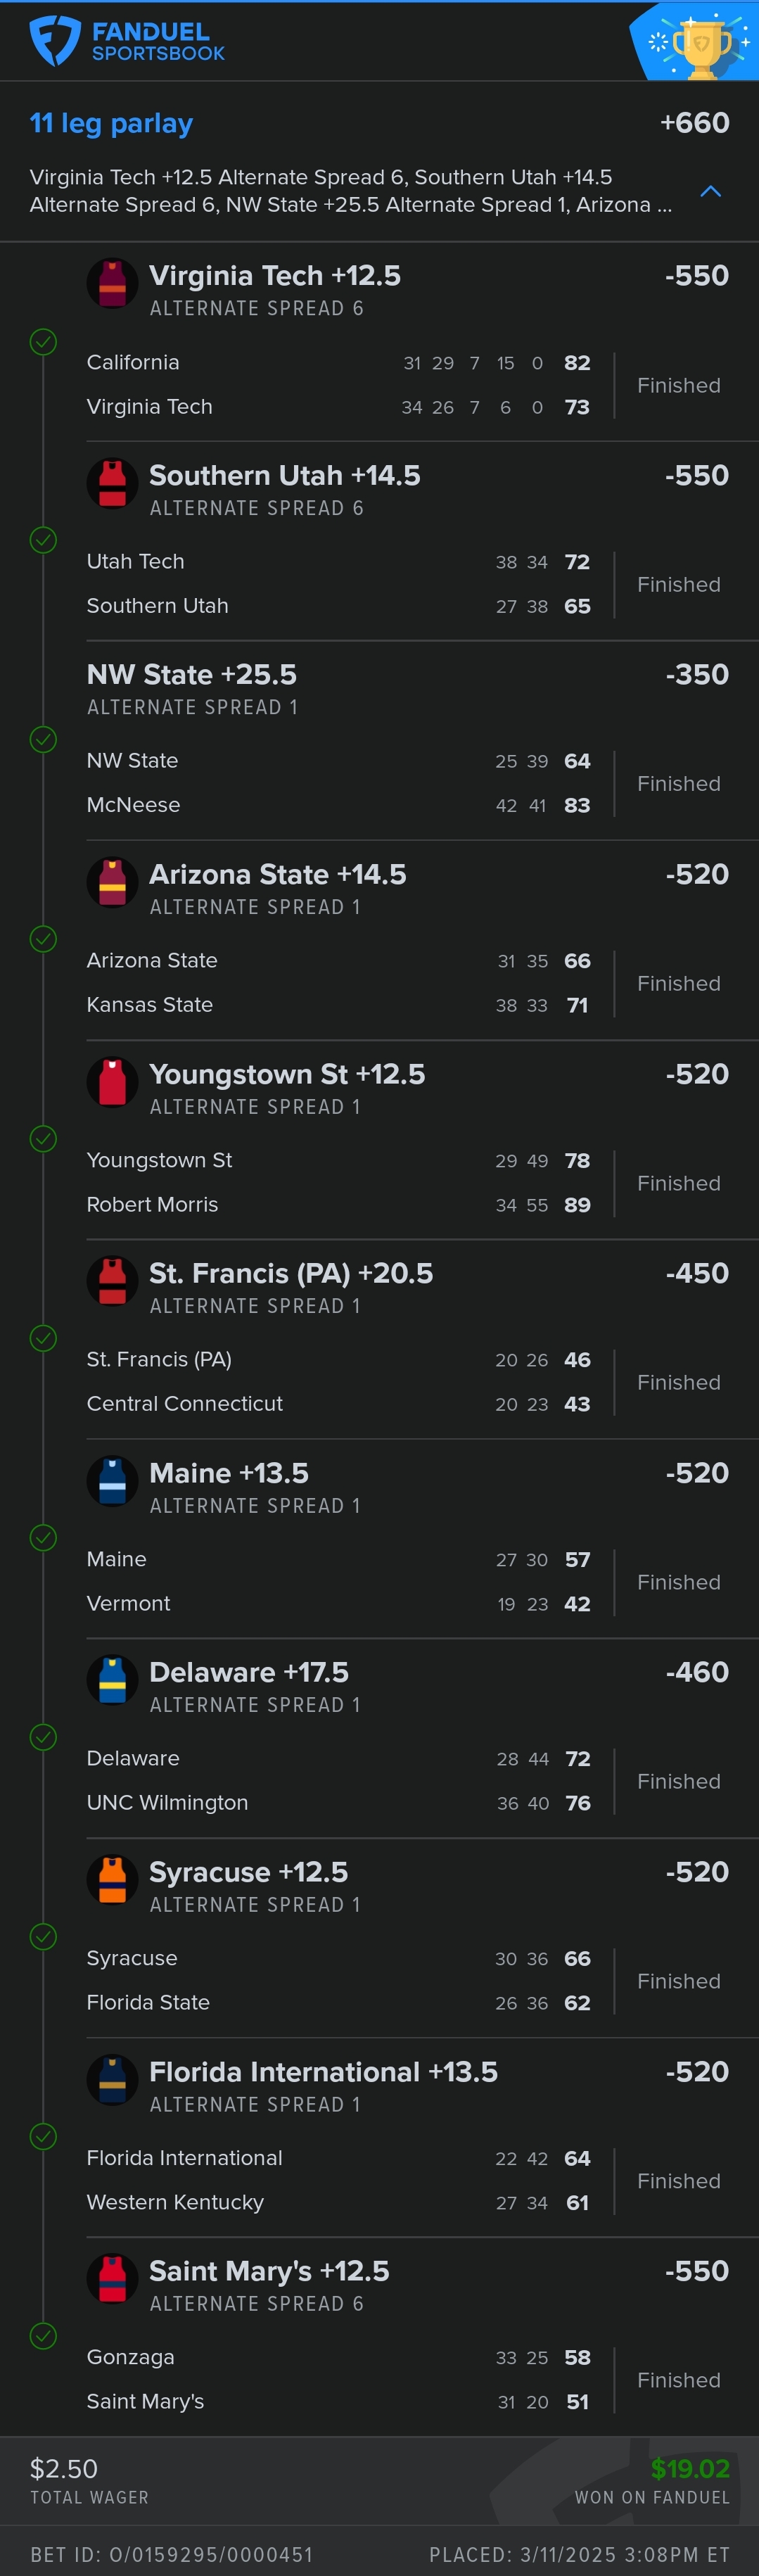Click the -350 odds for NW State
Viewport: 759px width, 2576px height.
pyautogui.click(x=697, y=675)
